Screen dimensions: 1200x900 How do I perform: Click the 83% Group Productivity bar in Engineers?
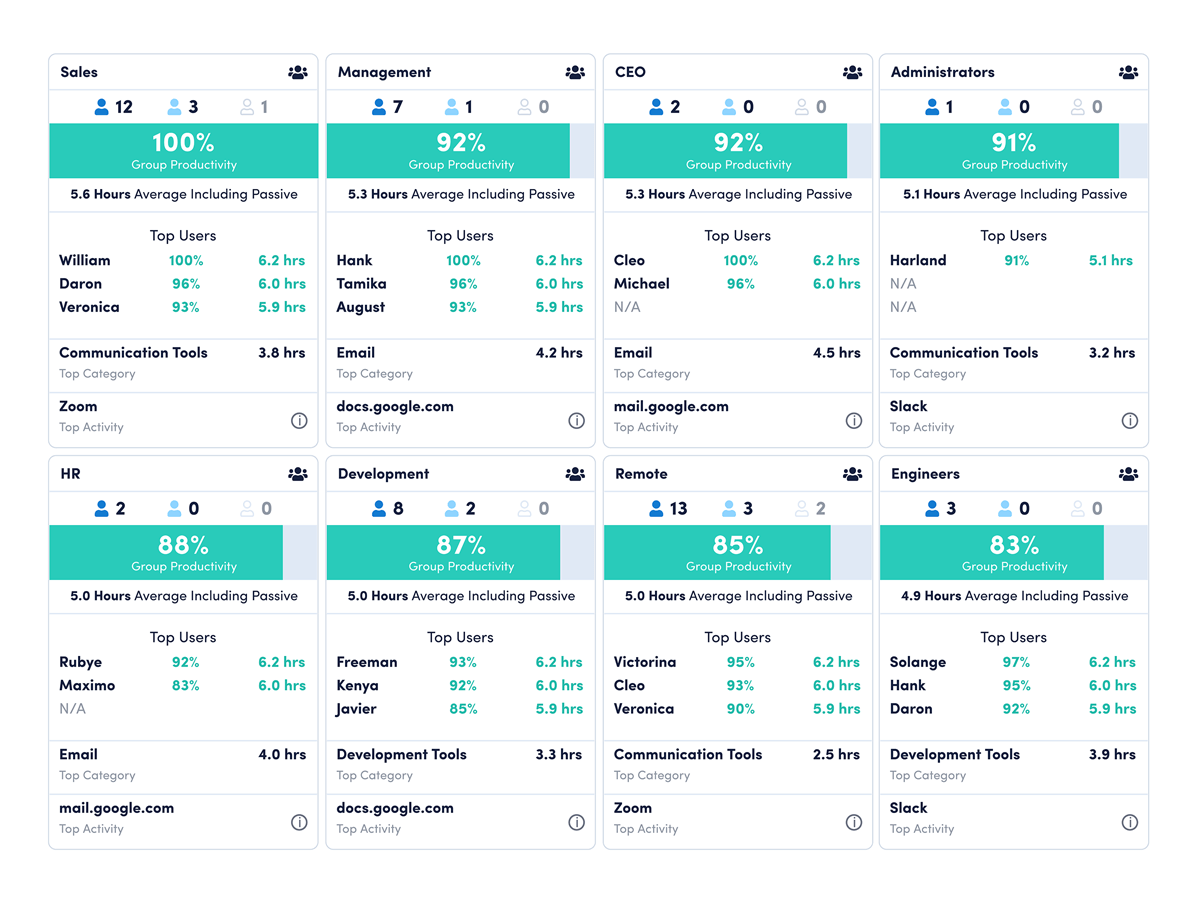click(x=992, y=553)
